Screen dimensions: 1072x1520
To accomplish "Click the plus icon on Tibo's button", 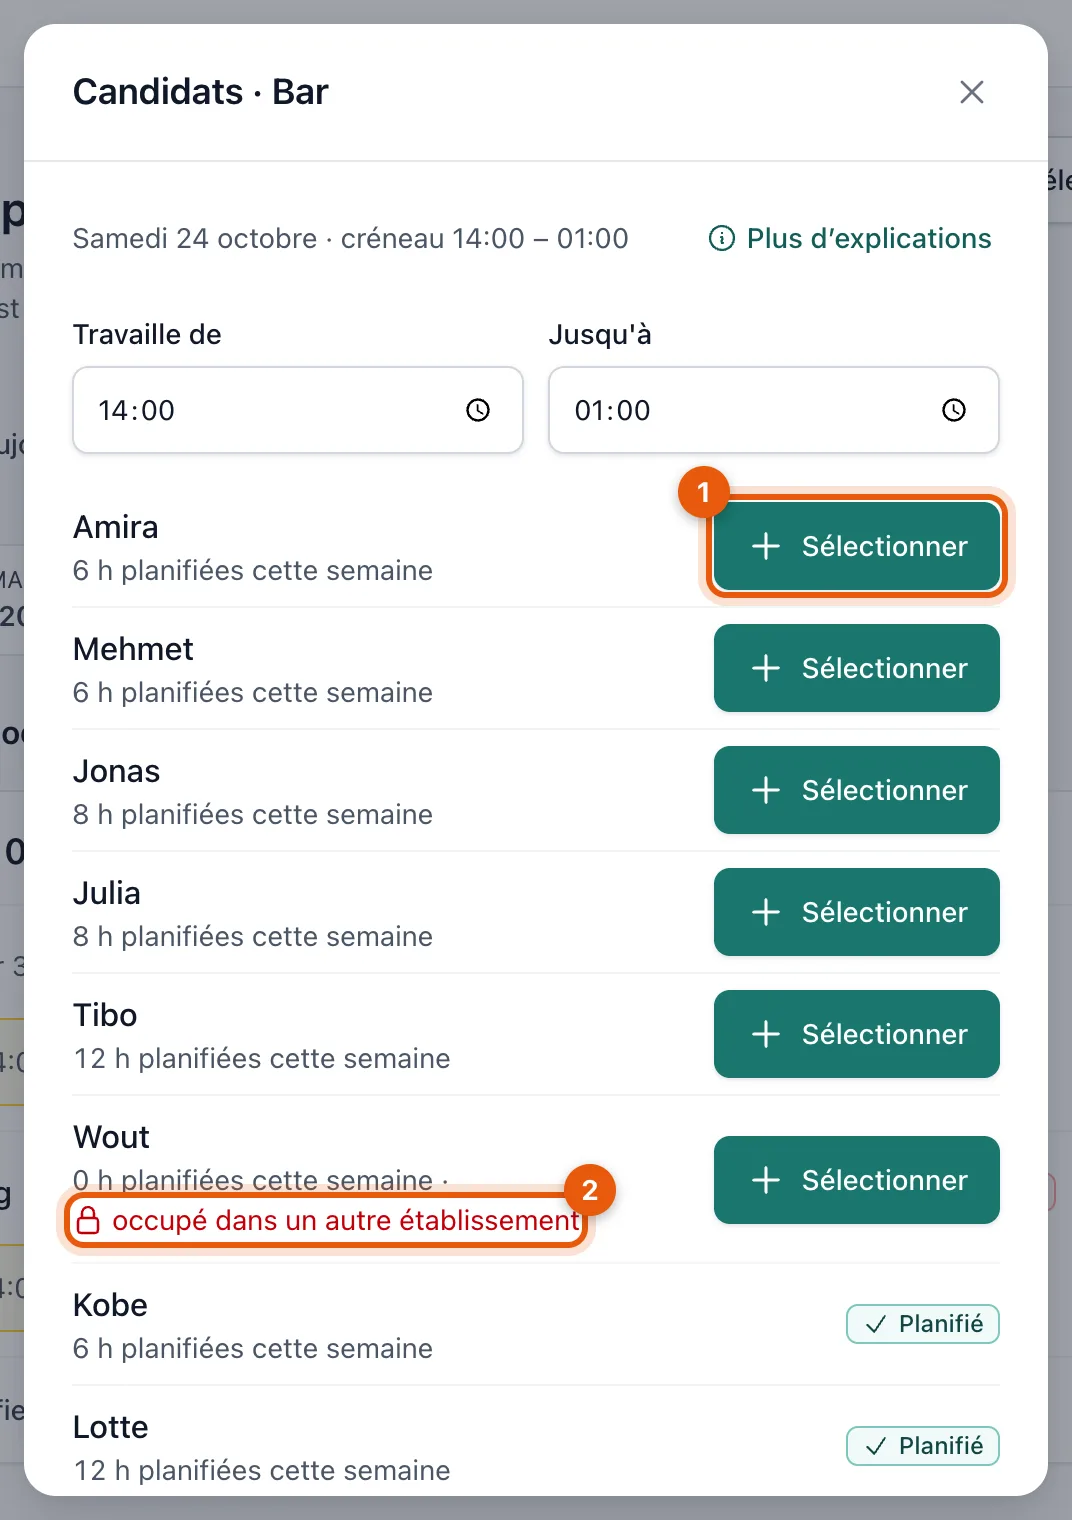I will click(766, 1034).
